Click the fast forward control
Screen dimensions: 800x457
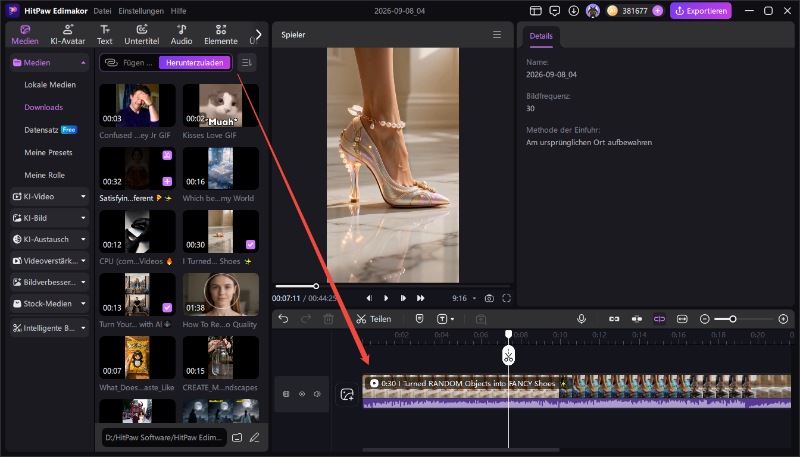(x=420, y=298)
